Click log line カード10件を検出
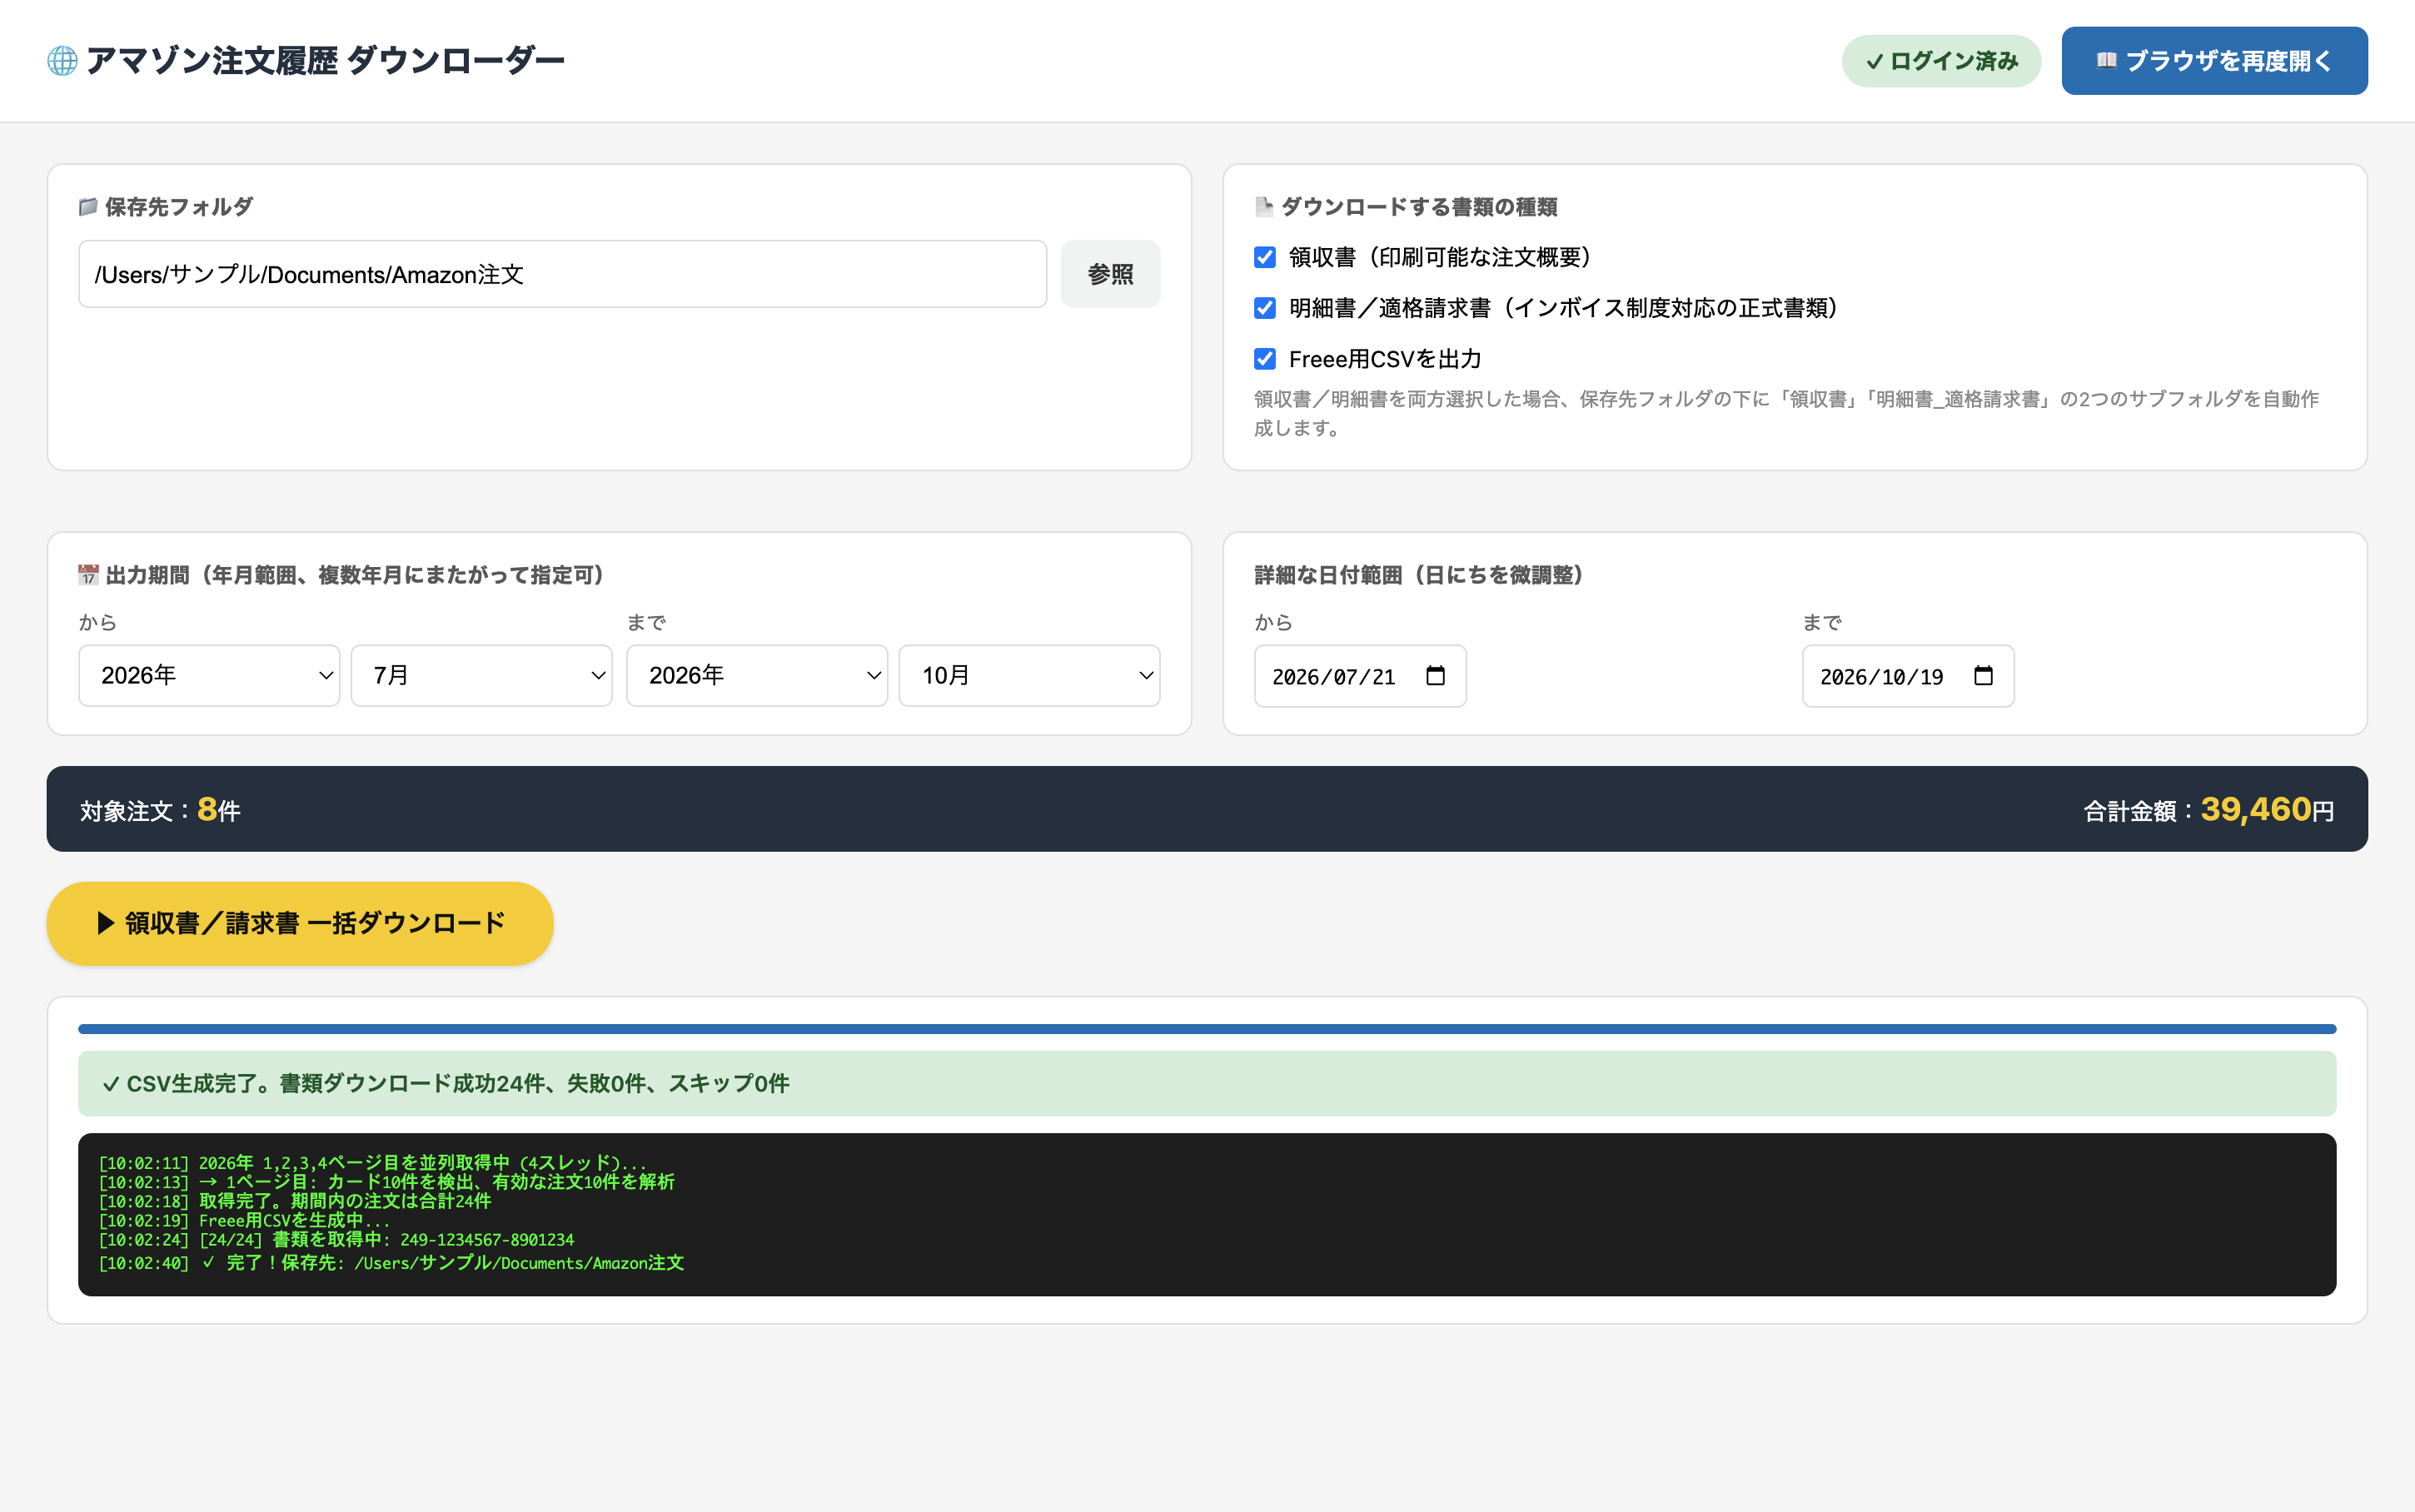Viewport: 2415px width, 1512px height. (386, 1182)
